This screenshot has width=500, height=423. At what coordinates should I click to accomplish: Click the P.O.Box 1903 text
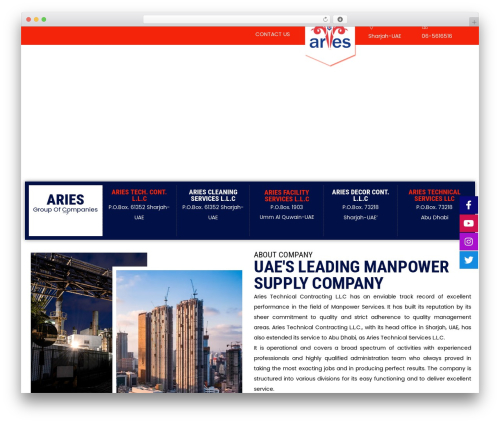pyautogui.click(x=287, y=207)
